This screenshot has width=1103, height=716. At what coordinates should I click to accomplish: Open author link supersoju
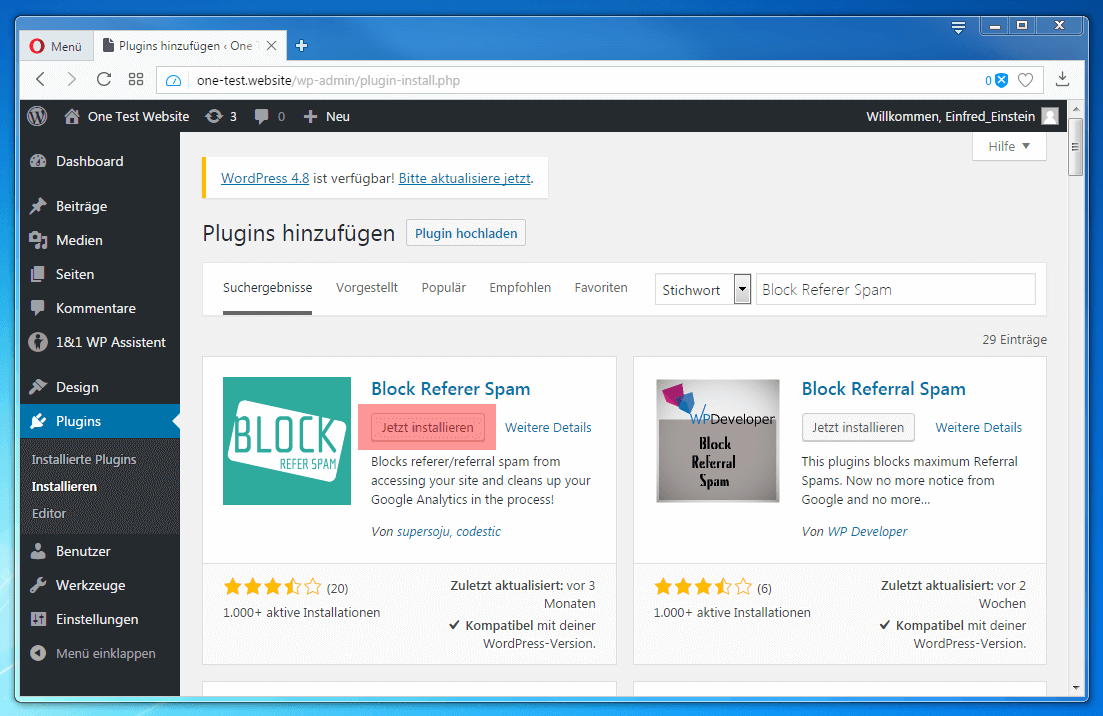point(423,532)
